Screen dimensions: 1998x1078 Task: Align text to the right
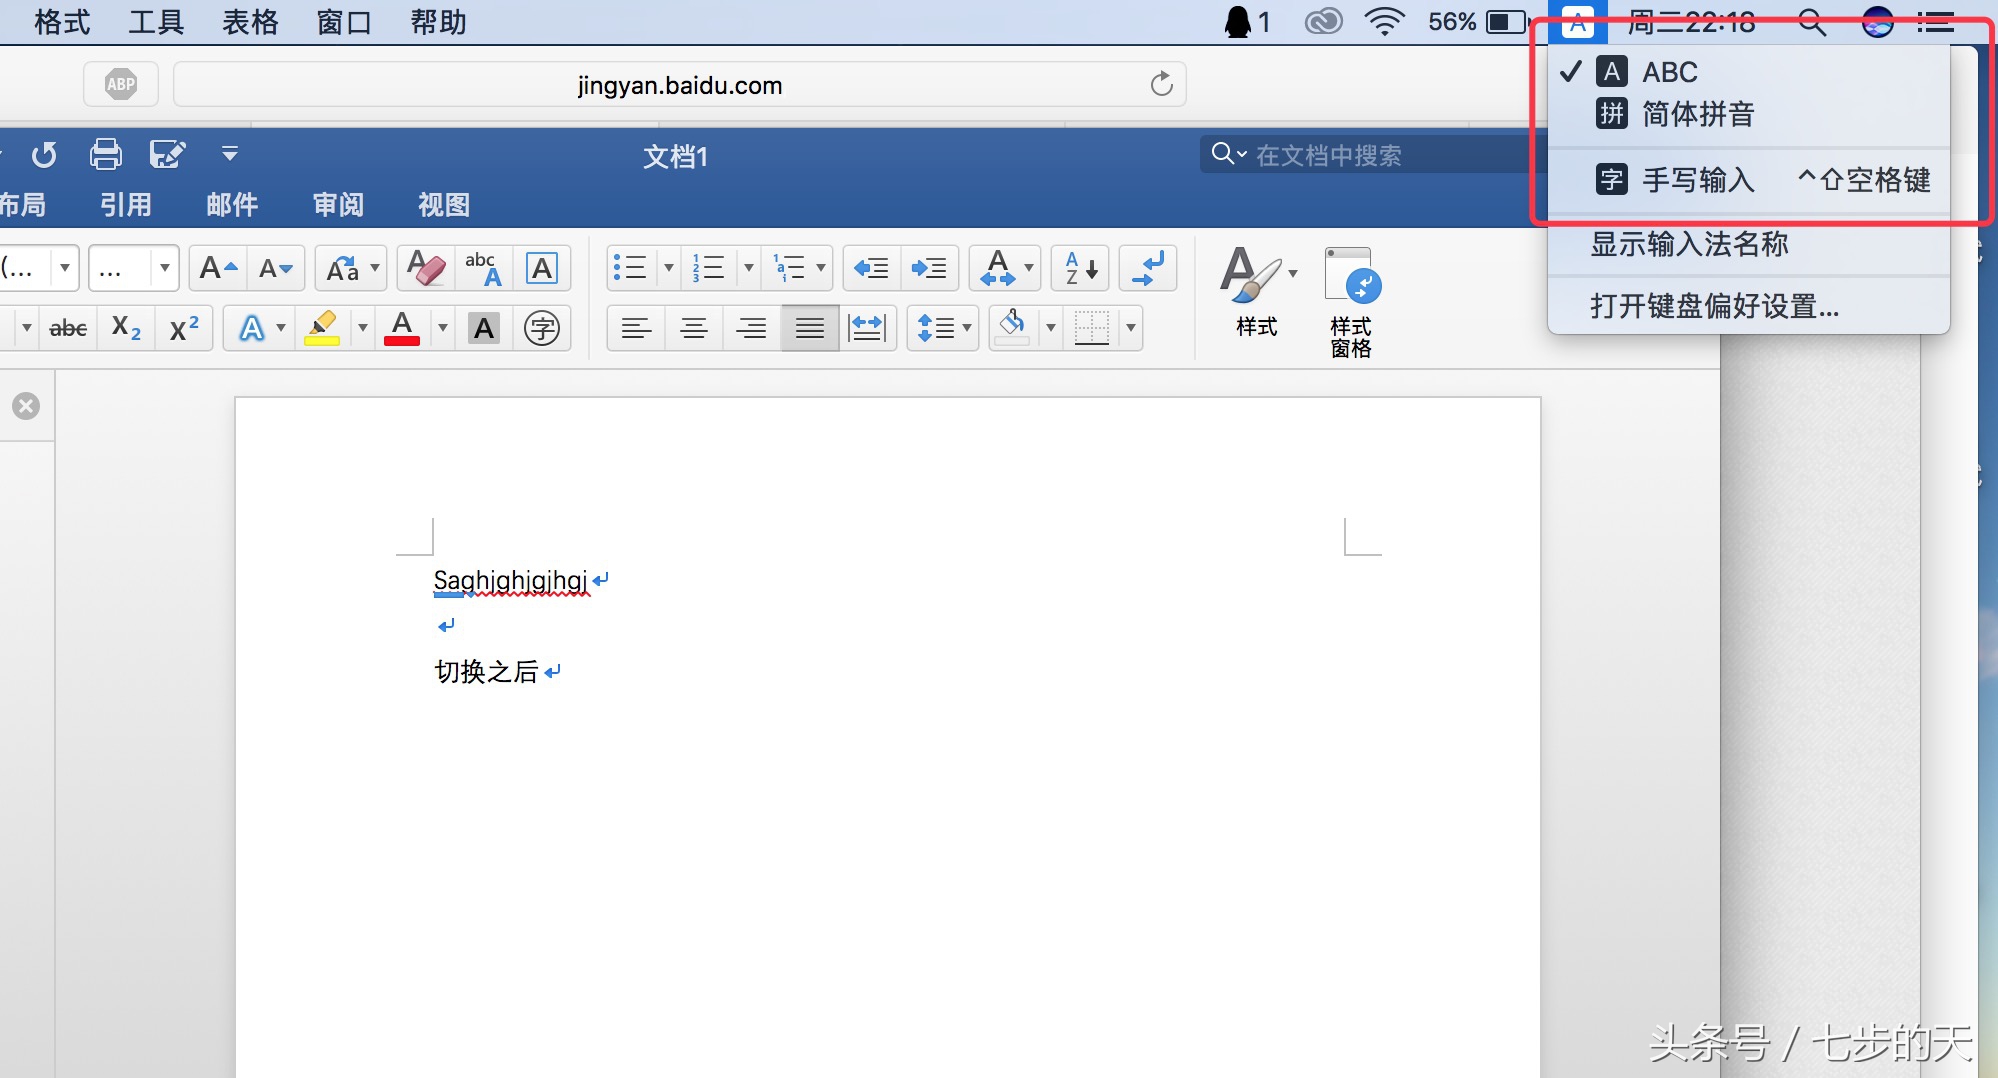[x=752, y=328]
